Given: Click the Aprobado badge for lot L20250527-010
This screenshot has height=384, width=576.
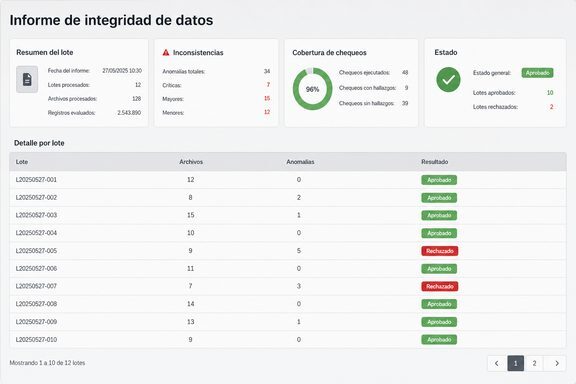Looking at the screenshot, I should click(439, 340).
